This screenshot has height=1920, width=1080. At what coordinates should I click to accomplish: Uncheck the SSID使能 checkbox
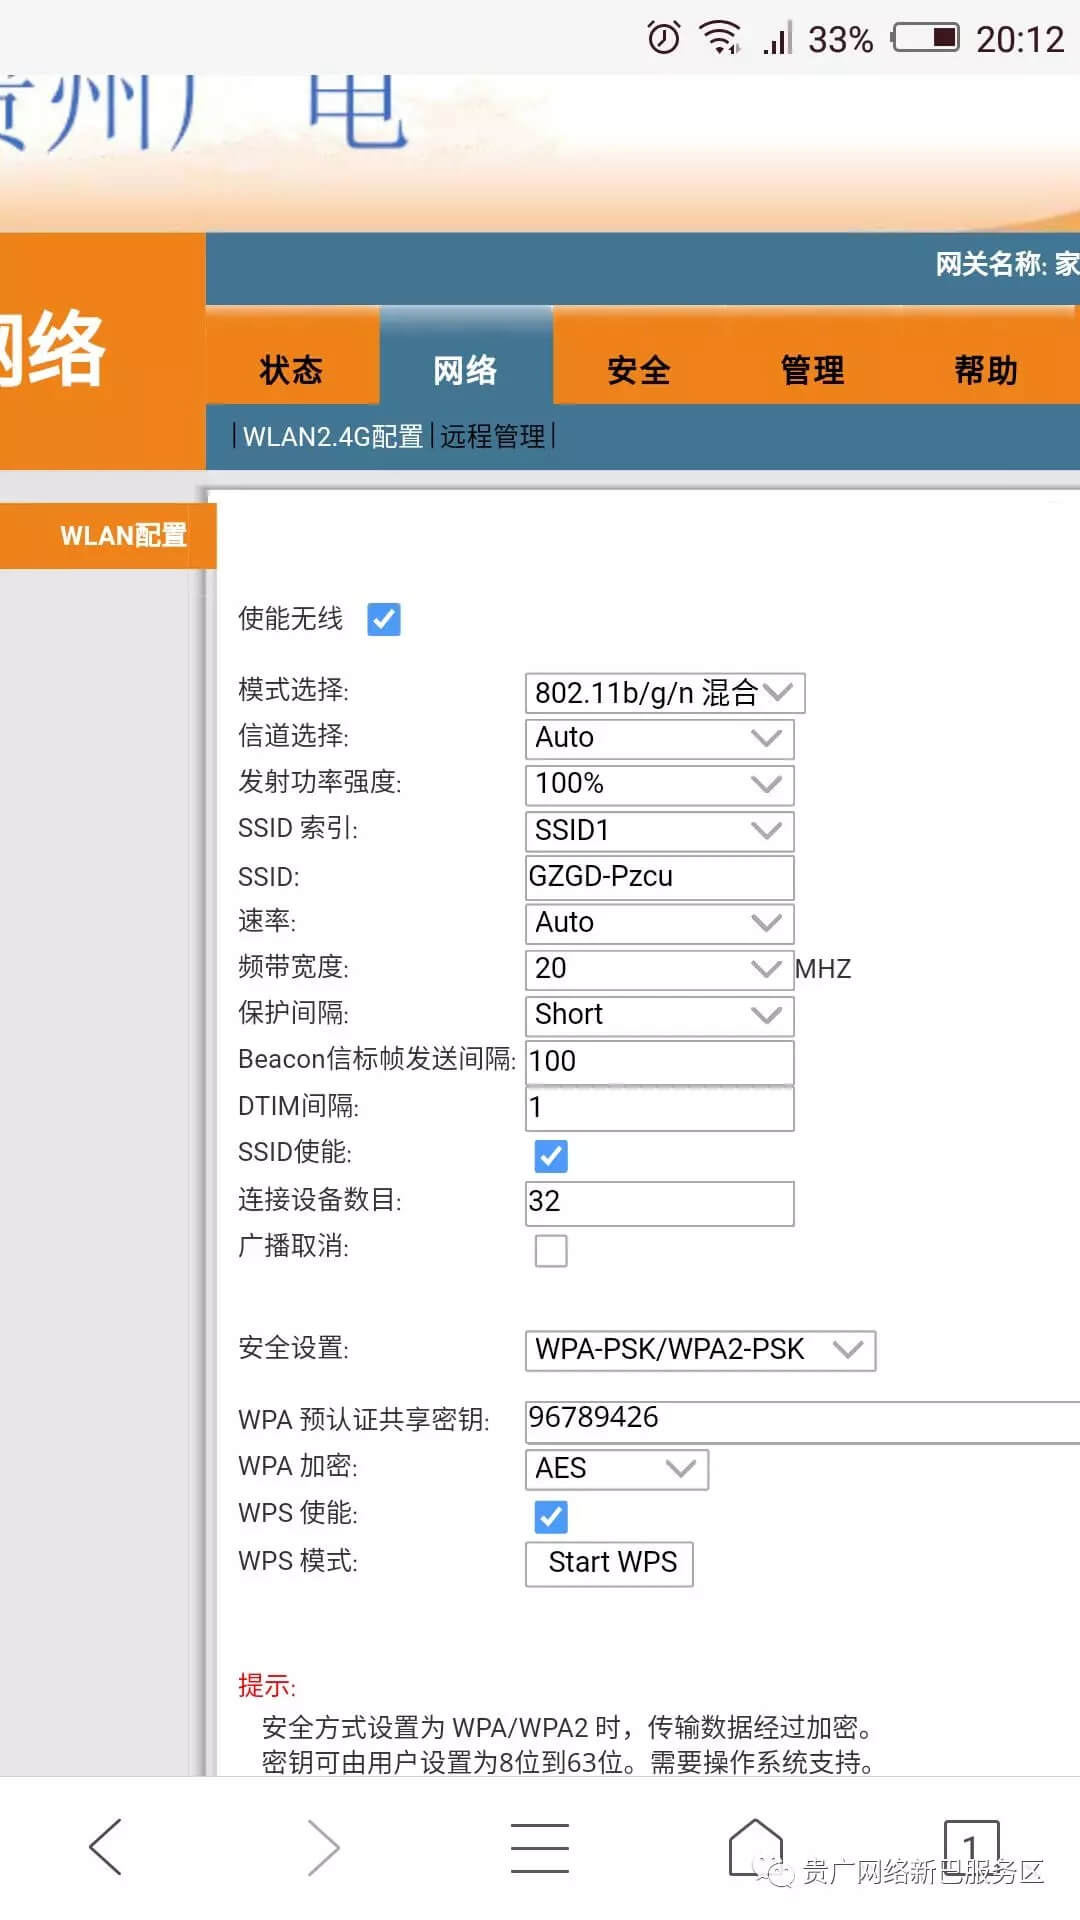[551, 1156]
